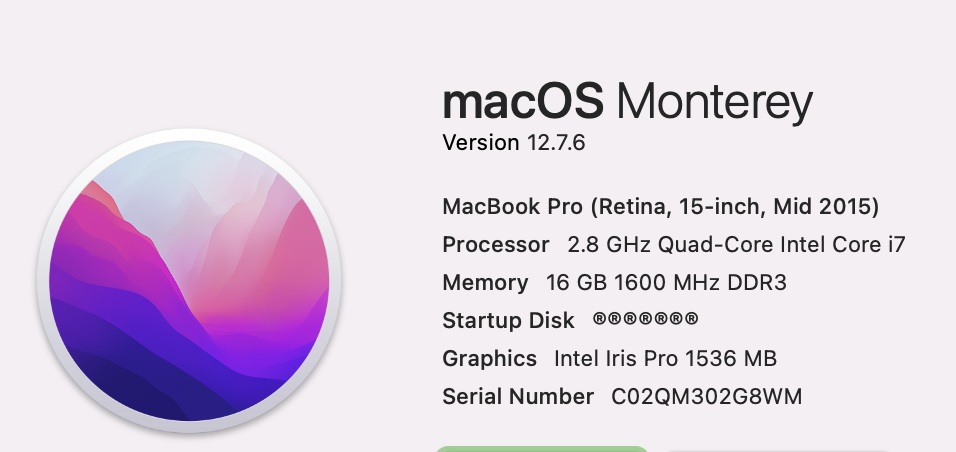Select the 16 GB 1600 MHz DDR3 value
Image resolution: width=956 pixels, height=452 pixels.
click(666, 283)
